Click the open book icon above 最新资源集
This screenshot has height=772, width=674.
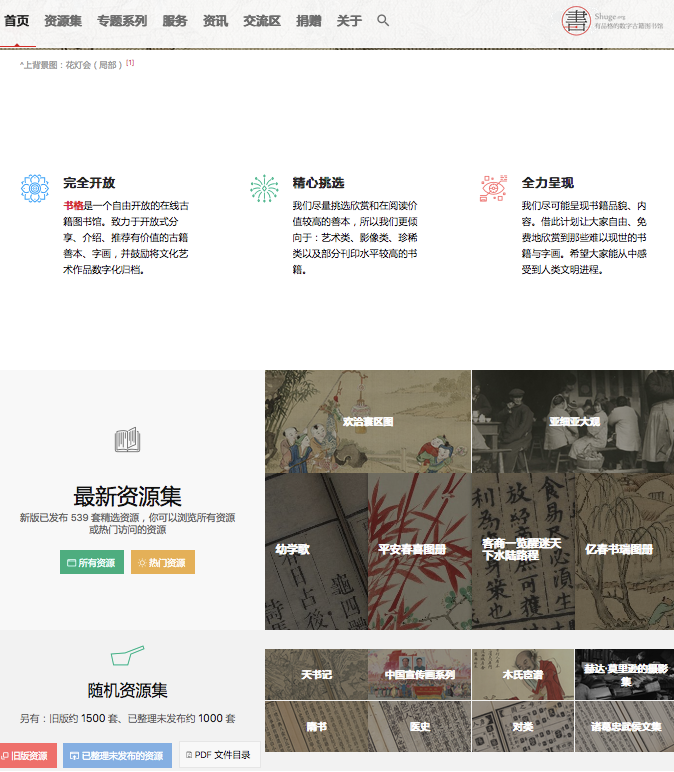(128, 440)
